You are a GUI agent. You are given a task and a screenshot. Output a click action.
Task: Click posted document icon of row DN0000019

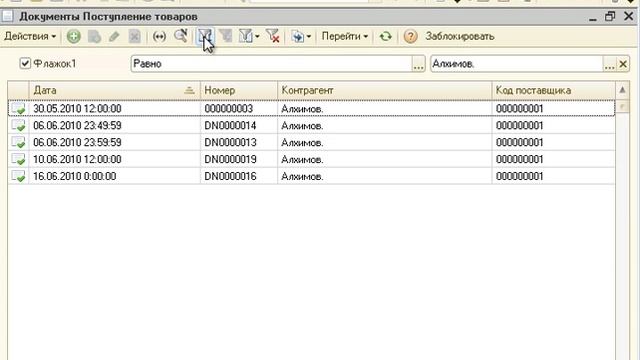(18, 159)
